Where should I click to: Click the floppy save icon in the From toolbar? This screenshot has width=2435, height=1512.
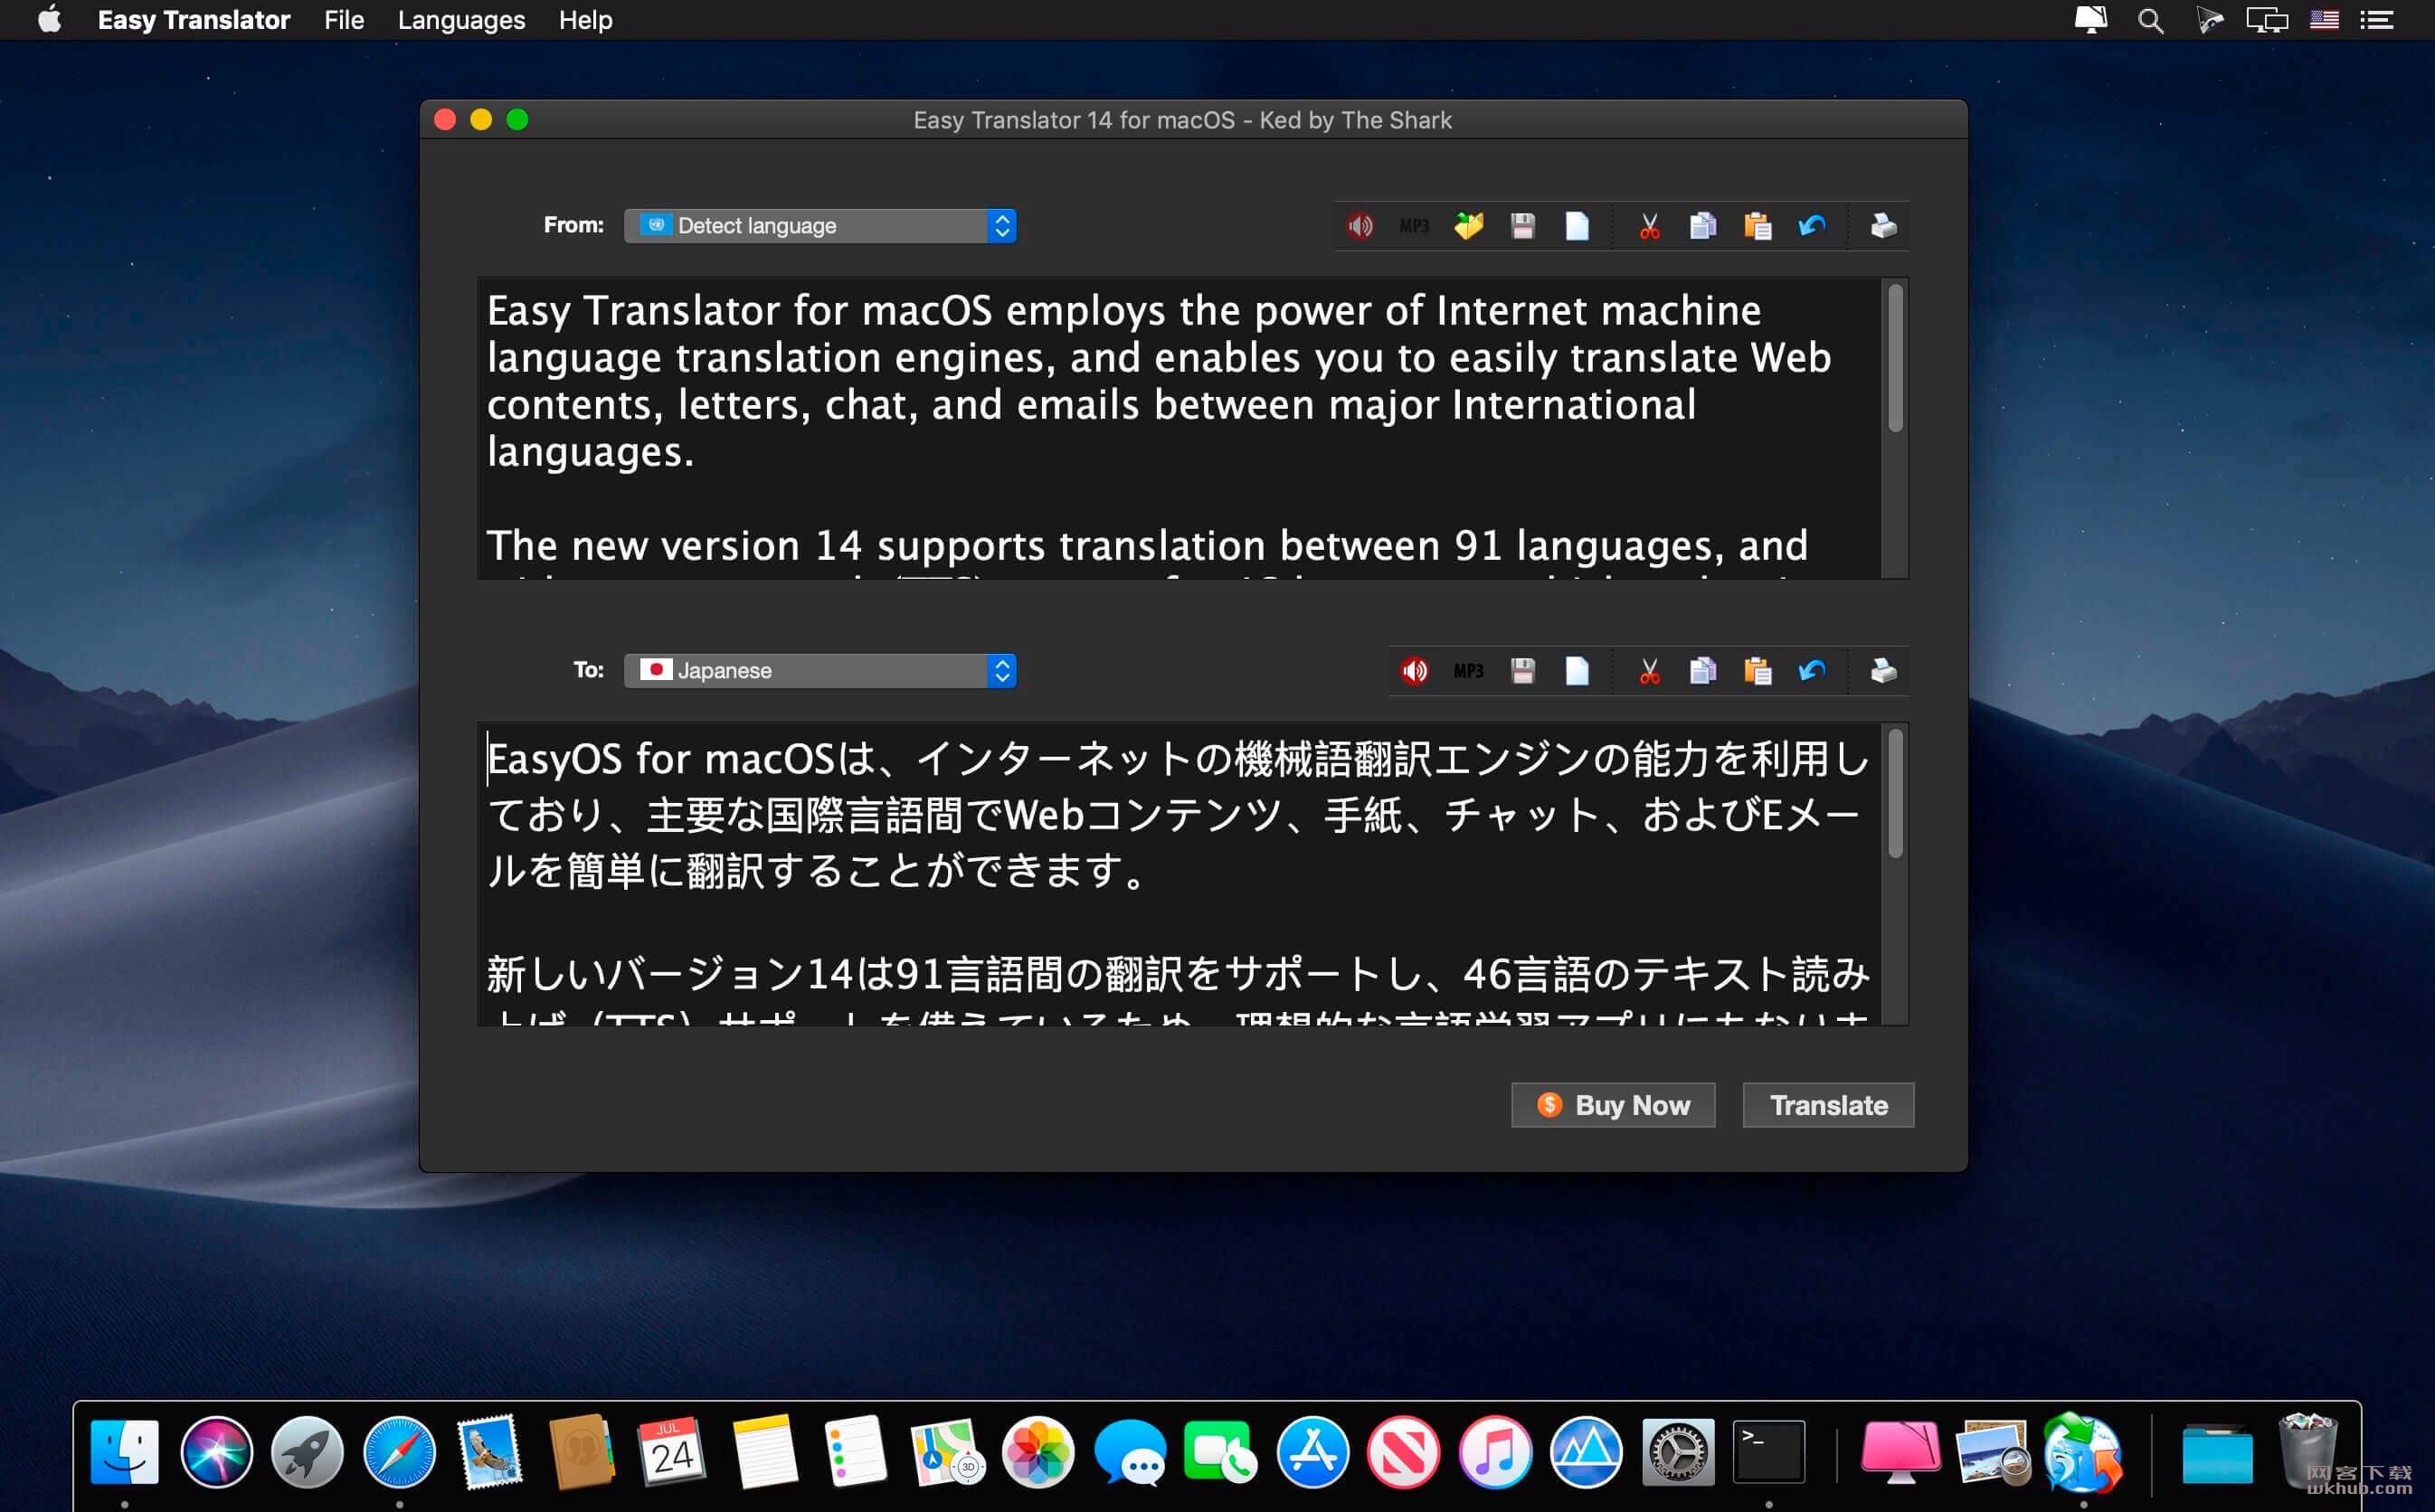pyautogui.click(x=1522, y=226)
